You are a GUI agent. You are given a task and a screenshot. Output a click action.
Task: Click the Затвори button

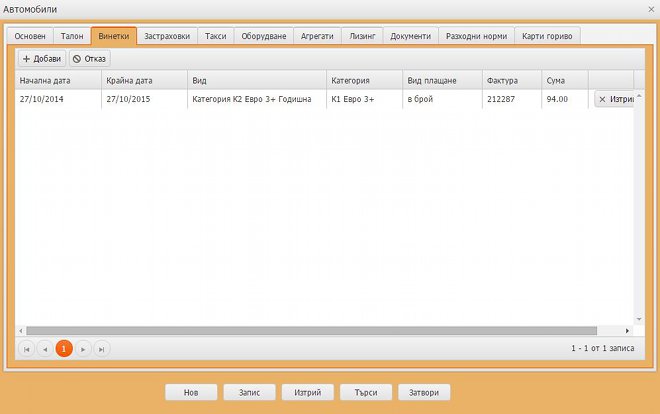pyautogui.click(x=424, y=393)
